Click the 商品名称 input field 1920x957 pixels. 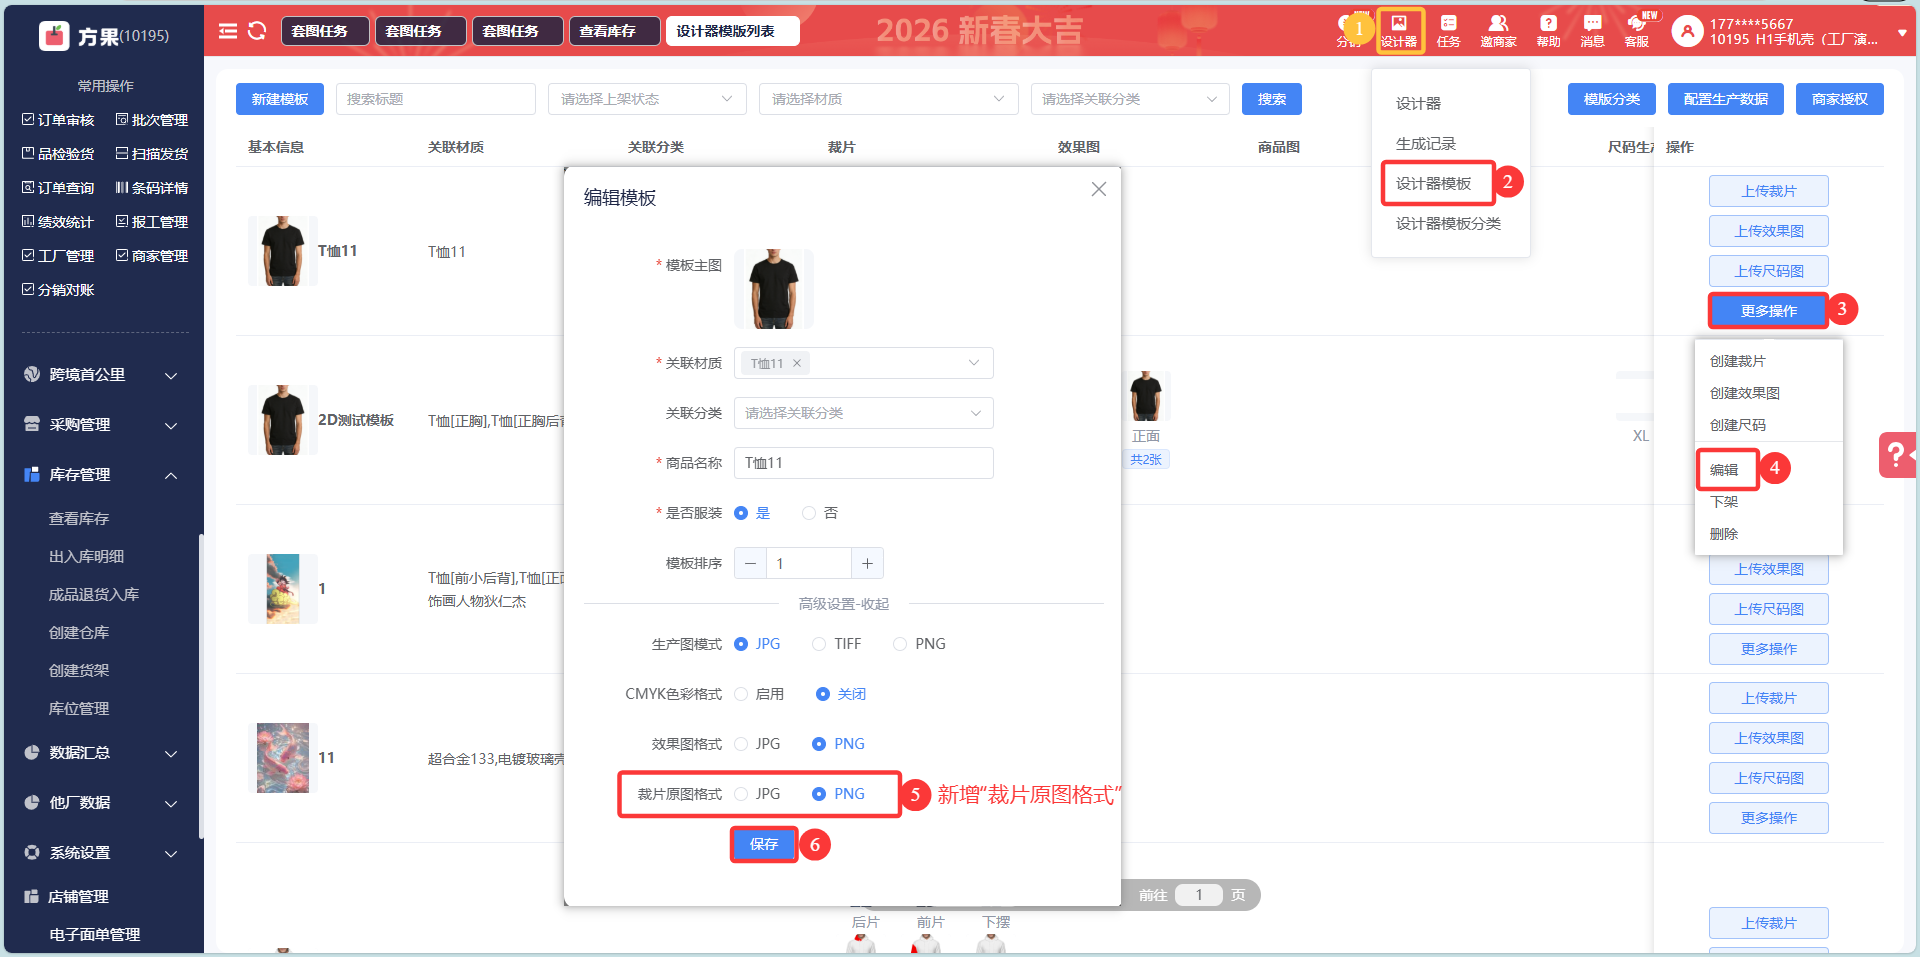point(864,463)
